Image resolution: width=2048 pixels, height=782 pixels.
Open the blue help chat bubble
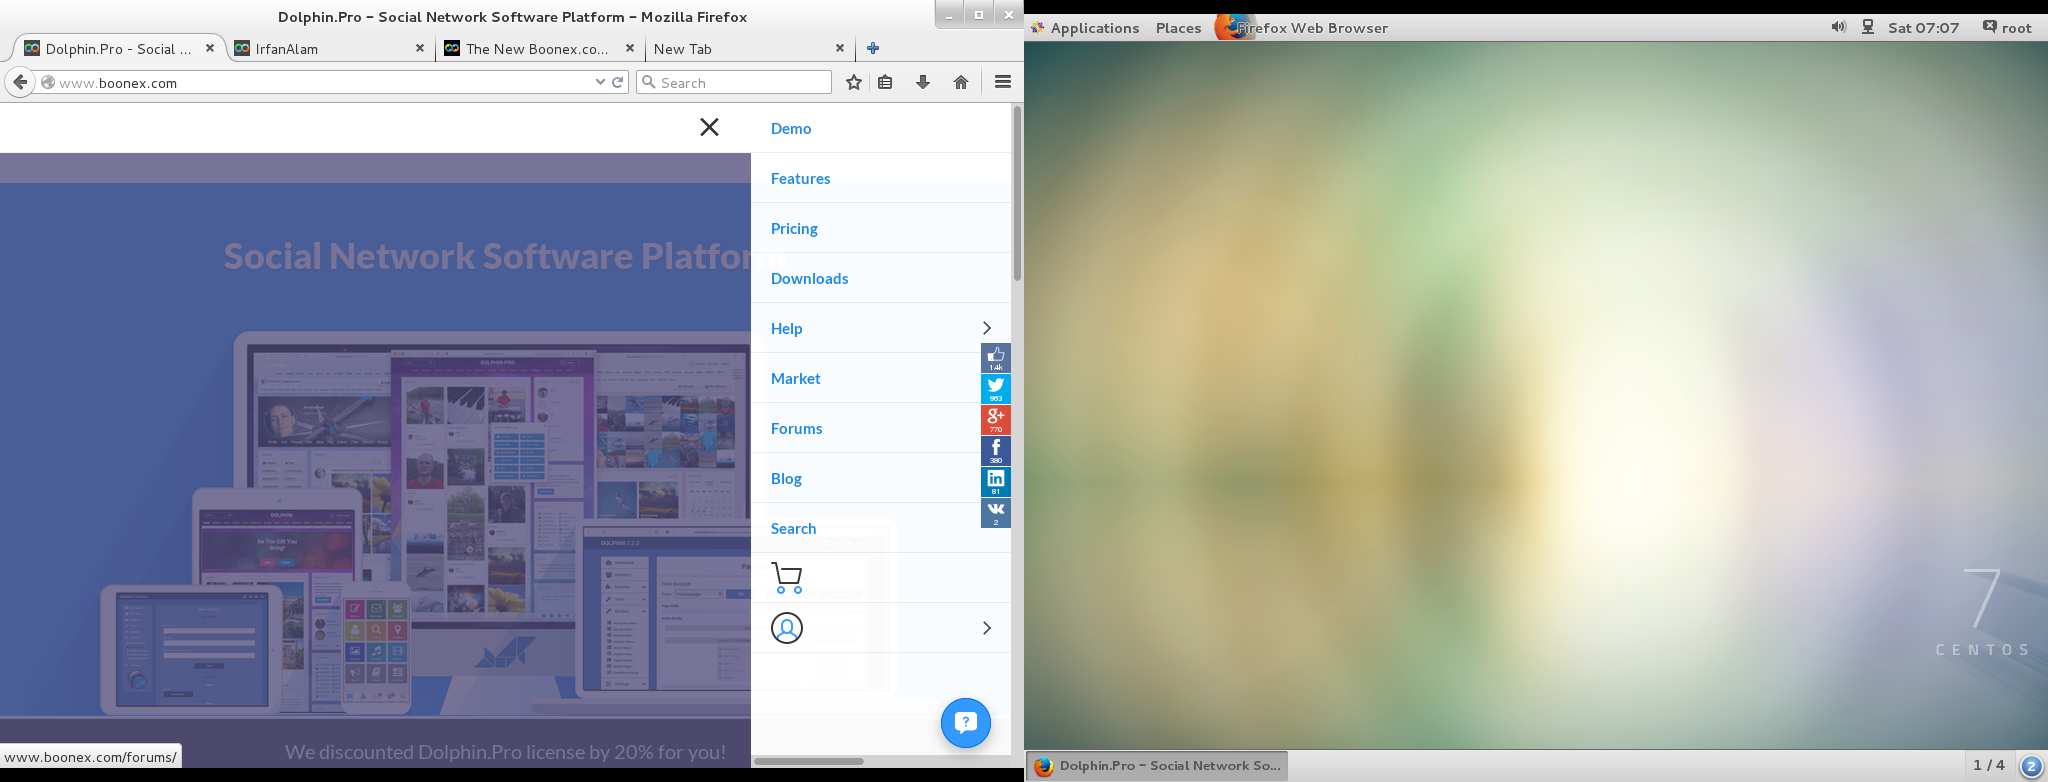point(965,722)
